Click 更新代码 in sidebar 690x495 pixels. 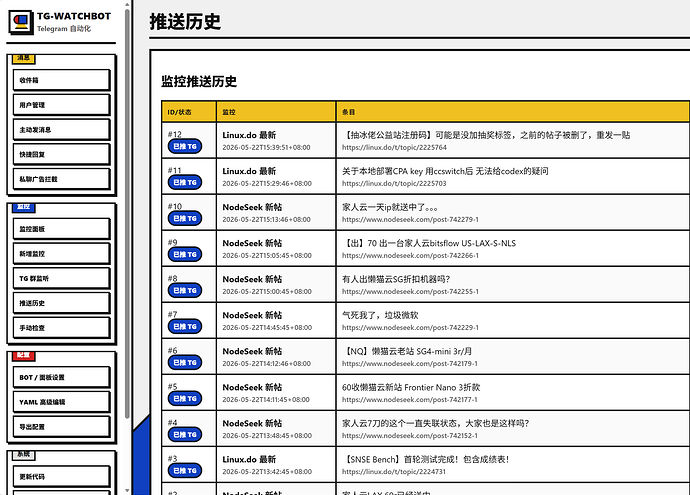61,476
